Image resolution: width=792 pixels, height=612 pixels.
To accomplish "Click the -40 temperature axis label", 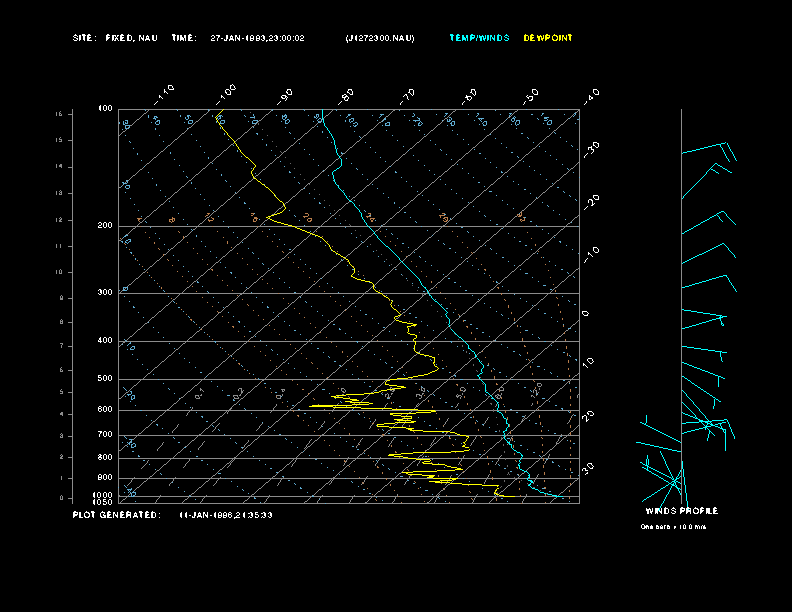I will [591, 95].
